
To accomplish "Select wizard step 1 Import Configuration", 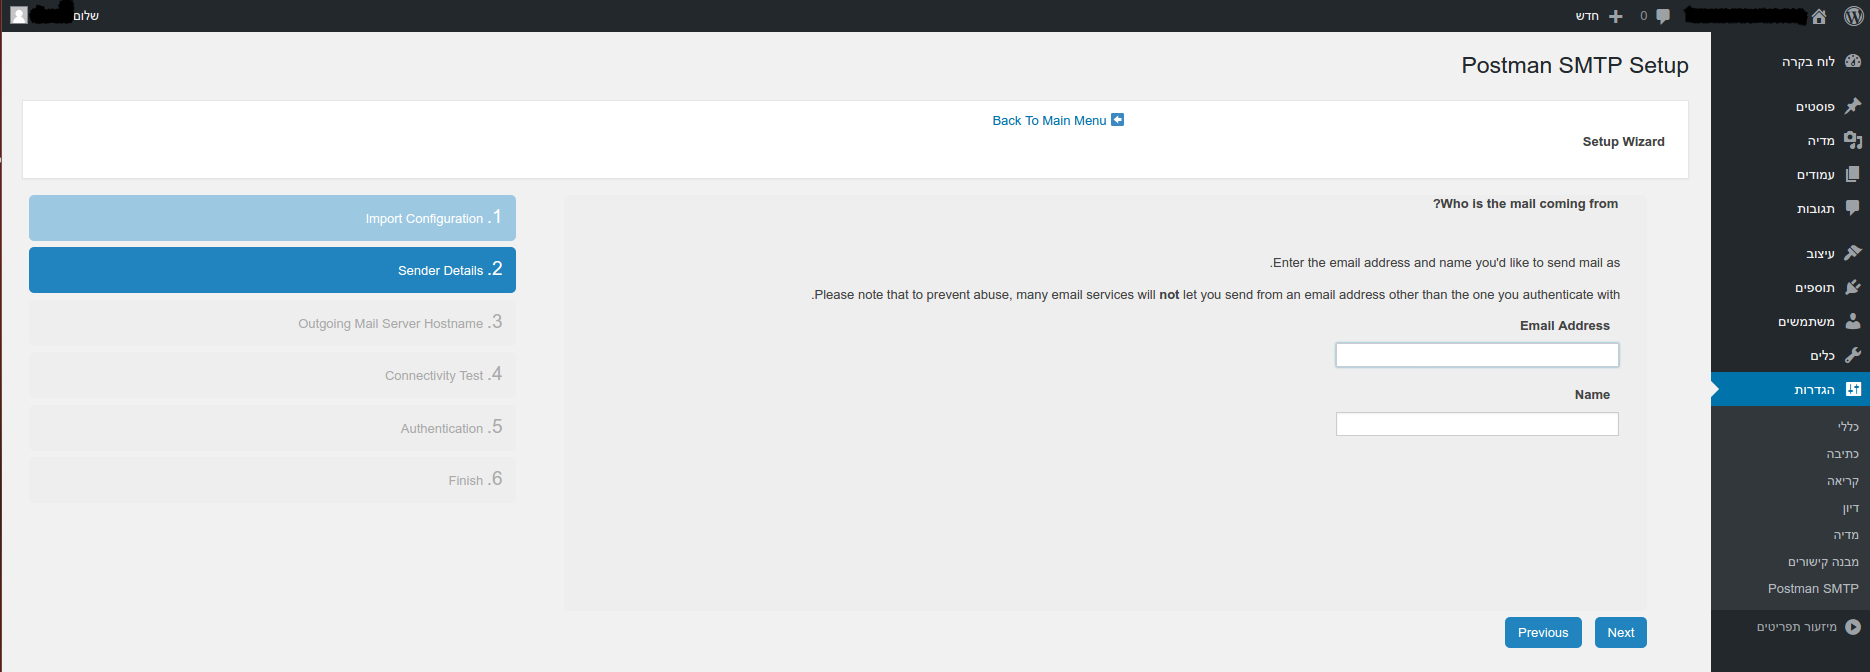I will (x=272, y=218).
